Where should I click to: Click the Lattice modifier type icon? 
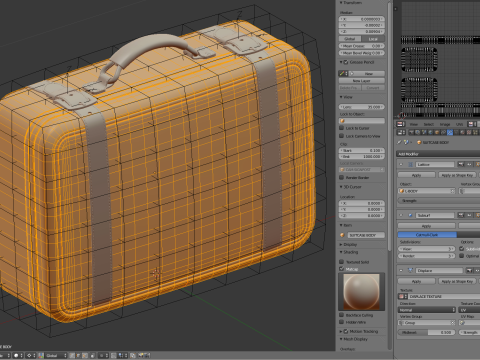click(411, 165)
